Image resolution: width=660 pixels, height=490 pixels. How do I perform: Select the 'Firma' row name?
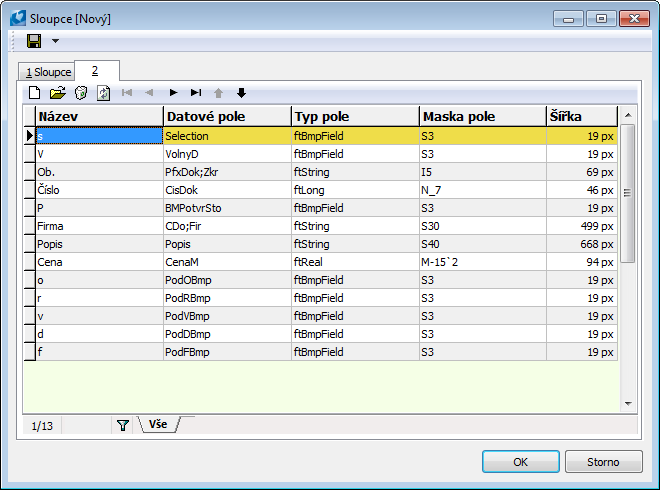coord(99,226)
